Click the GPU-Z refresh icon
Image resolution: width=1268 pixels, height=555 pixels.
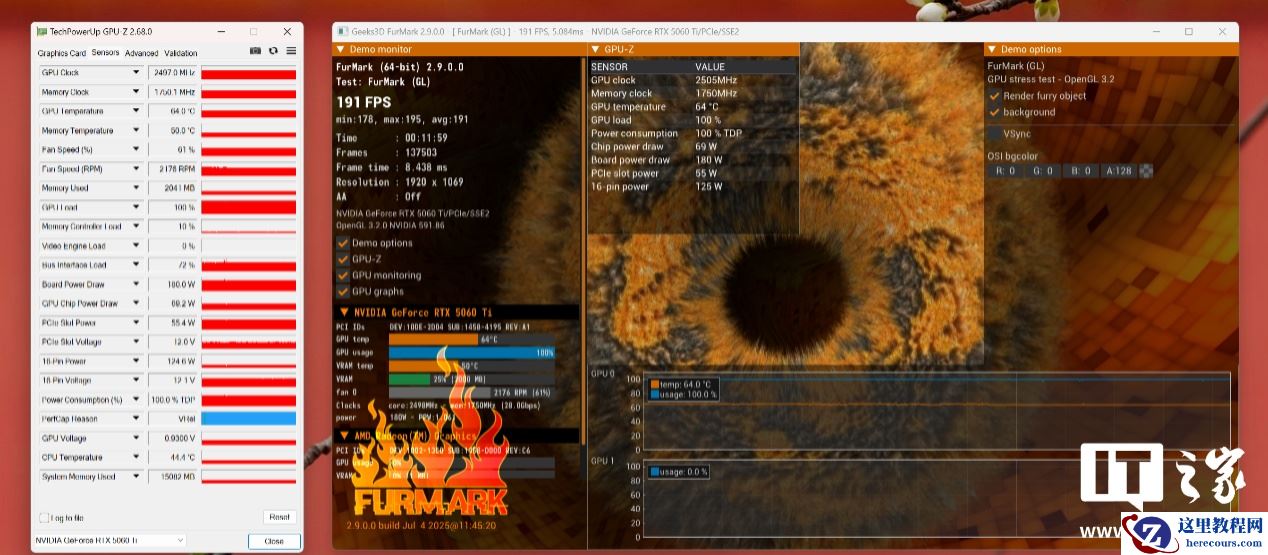coord(273,51)
